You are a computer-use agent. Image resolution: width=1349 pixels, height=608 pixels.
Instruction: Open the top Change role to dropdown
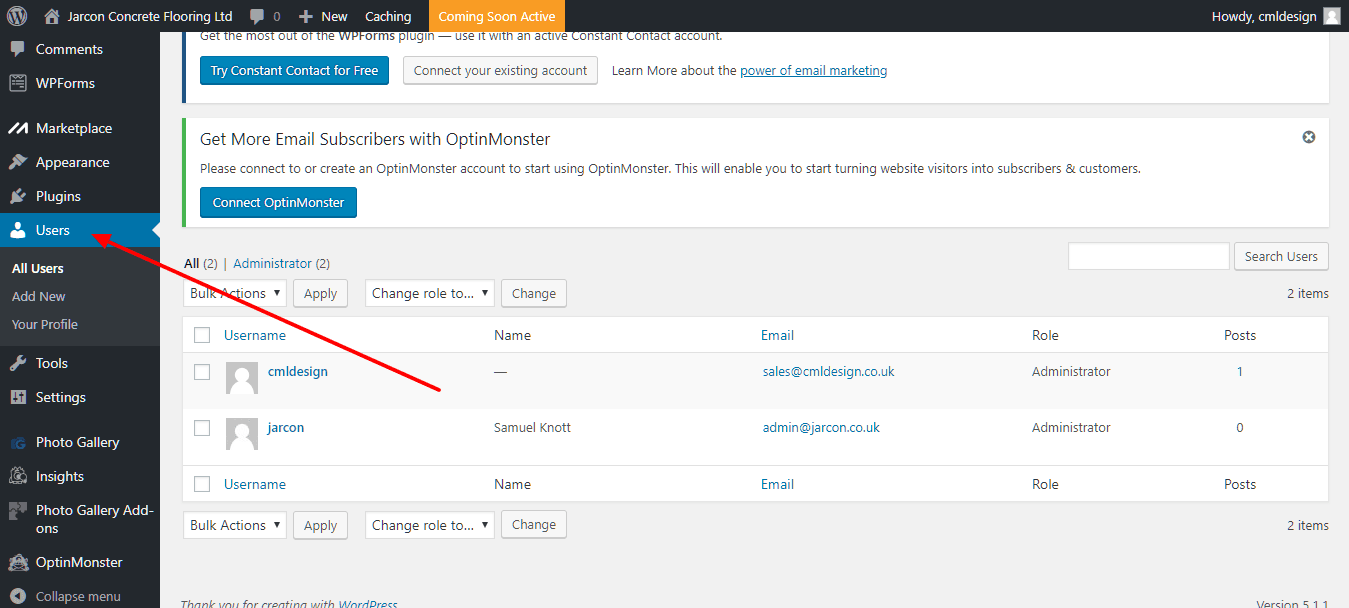430,293
